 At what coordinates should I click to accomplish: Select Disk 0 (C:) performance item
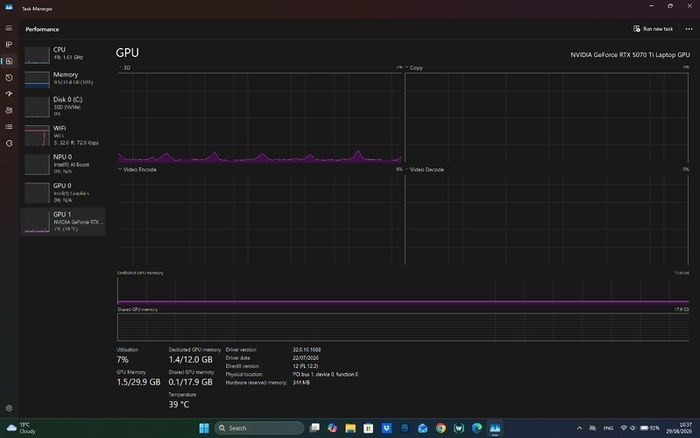click(x=63, y=106)
